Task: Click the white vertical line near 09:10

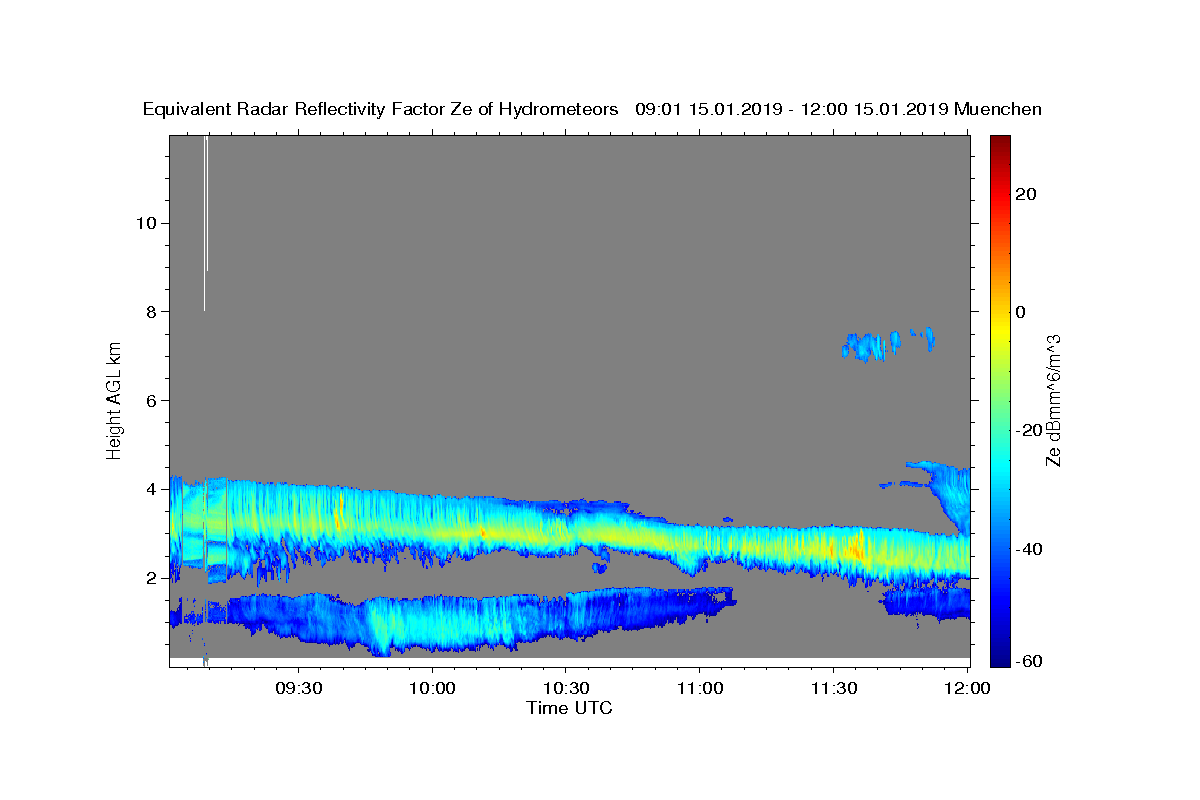Action: [x=205, y=222]
